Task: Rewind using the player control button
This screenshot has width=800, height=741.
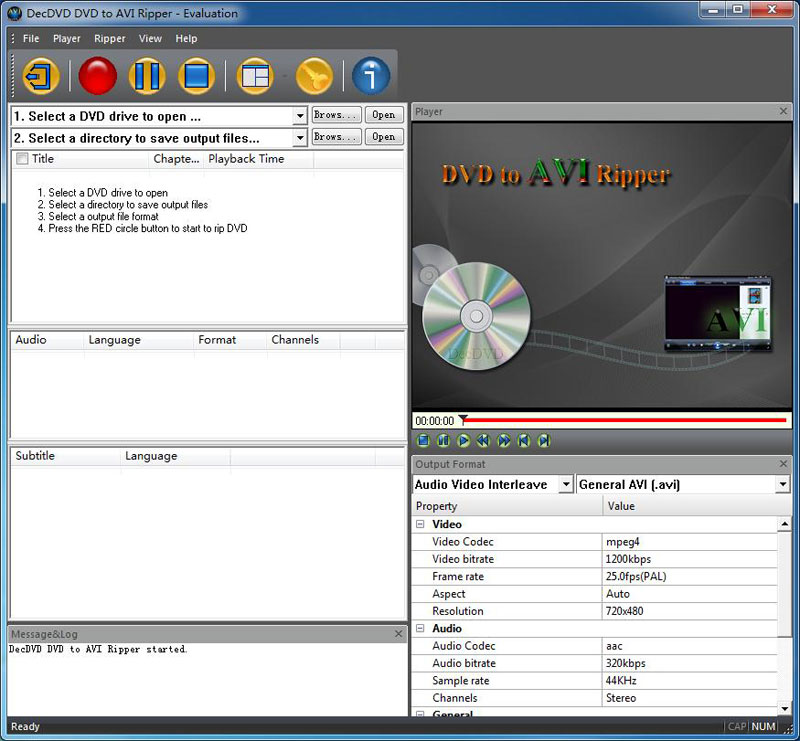Action: (483, 440)
